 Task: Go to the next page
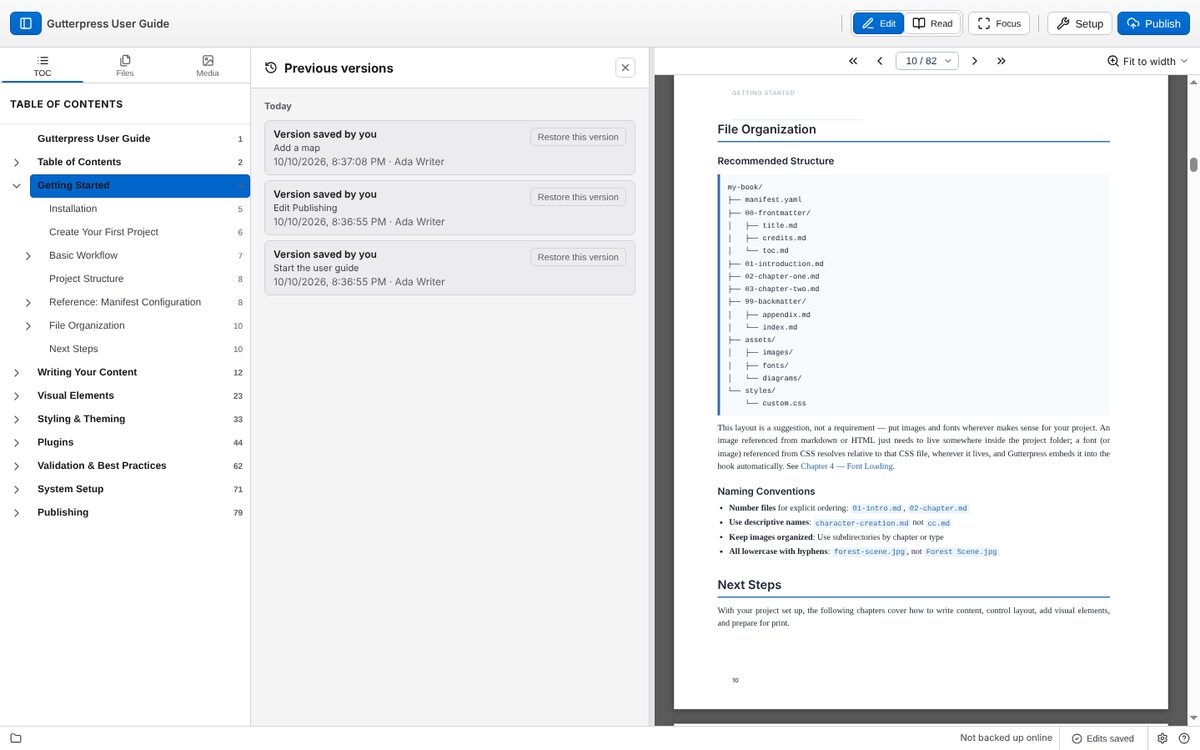pyautogui.click(x=975, y=61)
